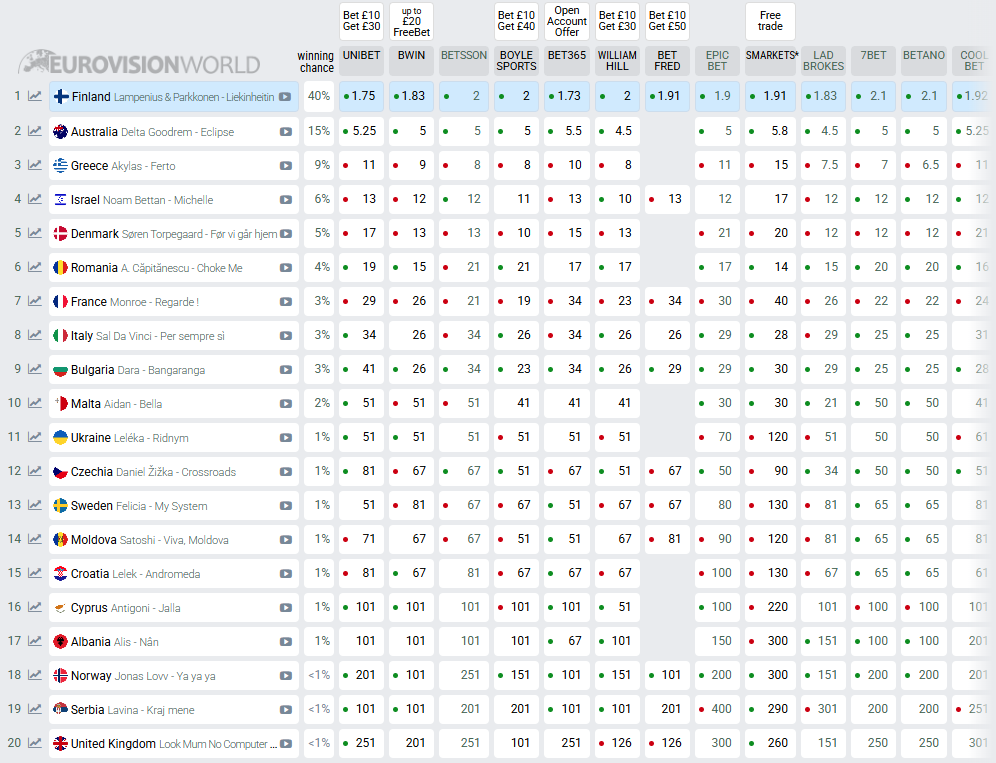Open the trend graph icon for Israel
This screenshot has width=996, height=763.
coord(35,199)
